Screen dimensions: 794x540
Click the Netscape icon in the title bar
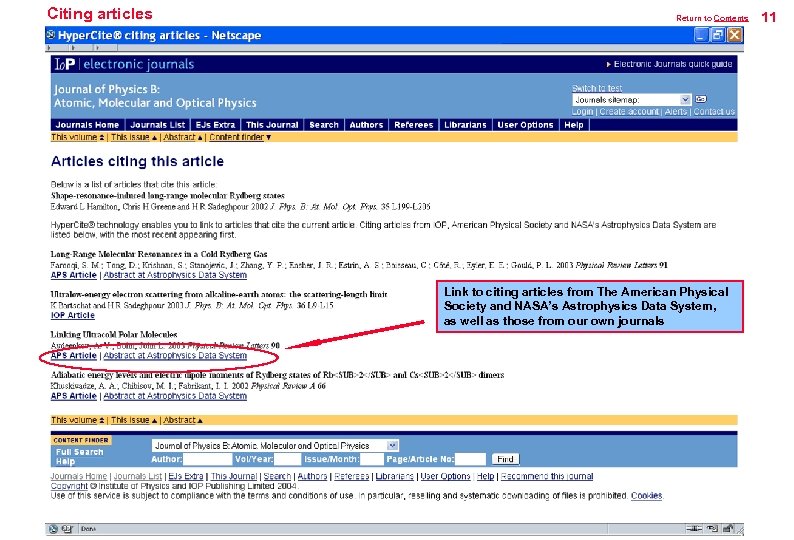[51, 35]
